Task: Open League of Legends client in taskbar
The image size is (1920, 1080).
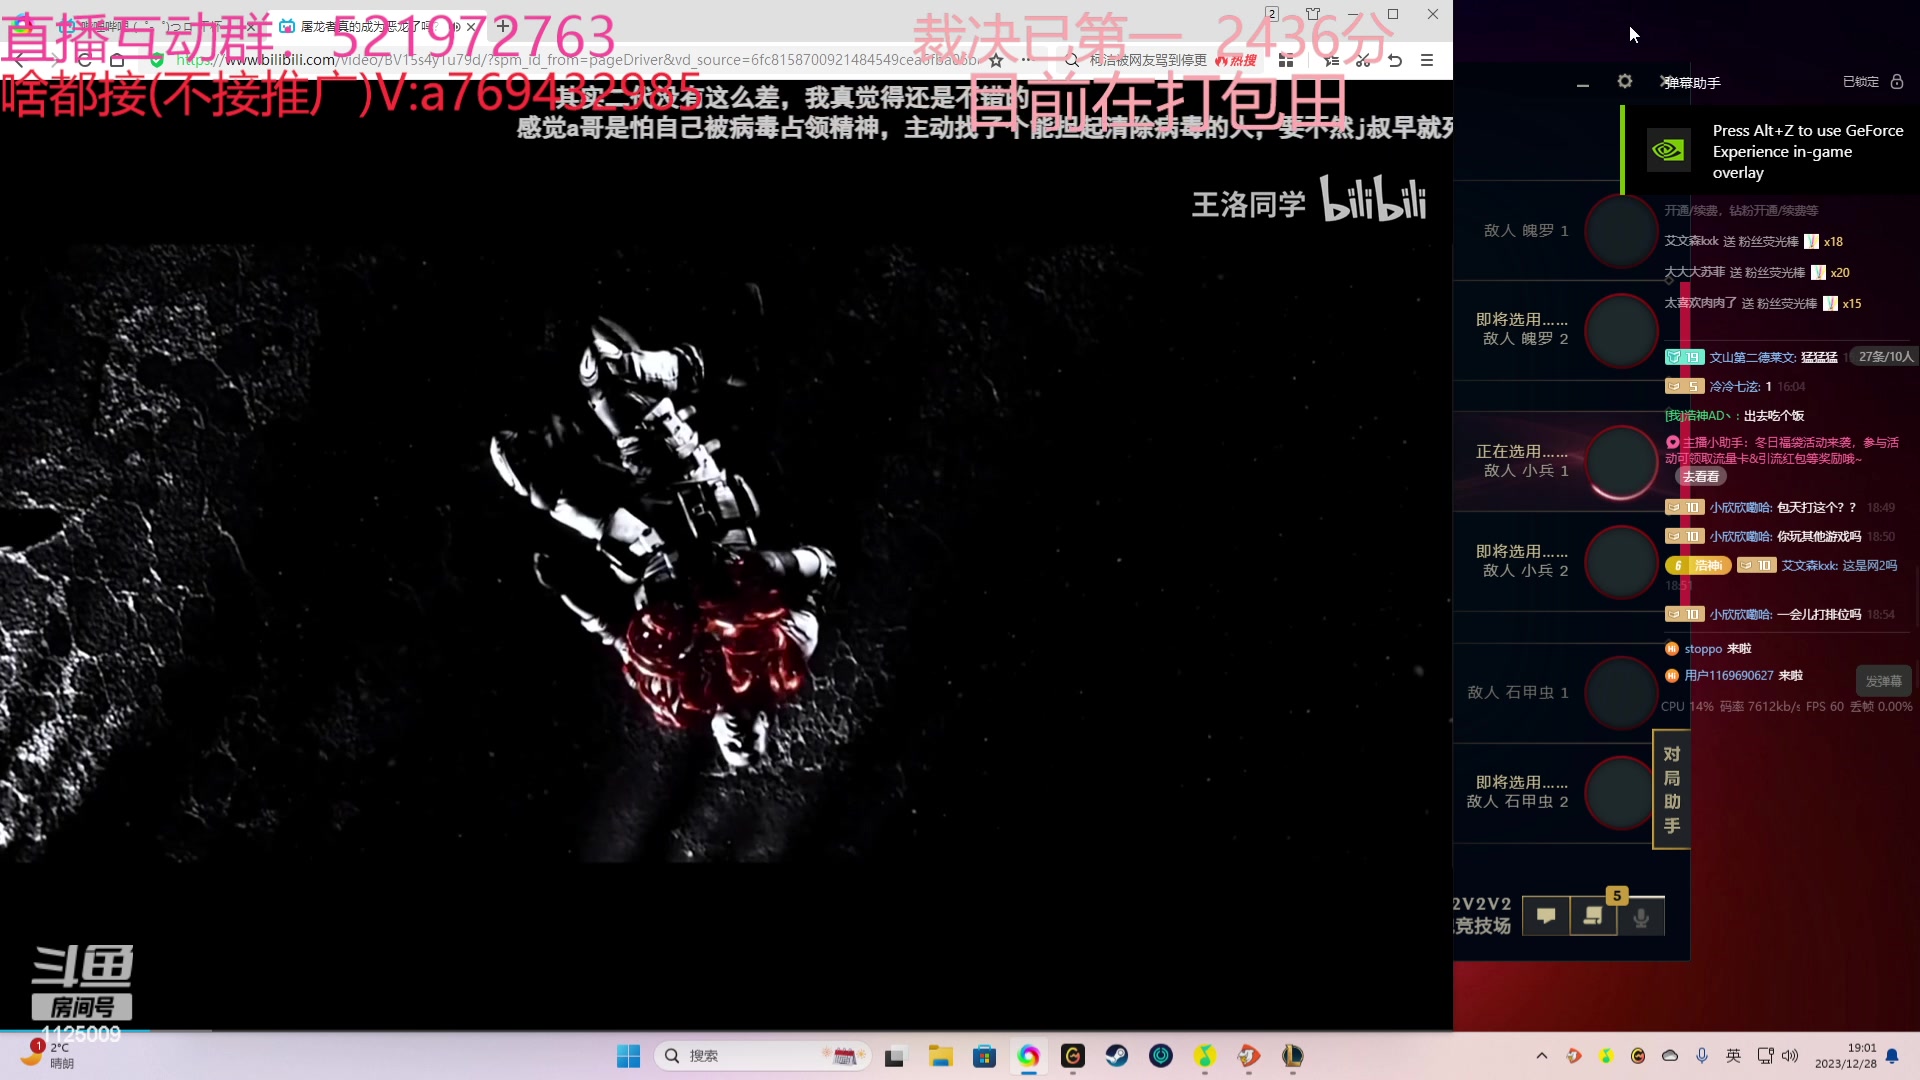Action: click(x=1292, y=1056)
